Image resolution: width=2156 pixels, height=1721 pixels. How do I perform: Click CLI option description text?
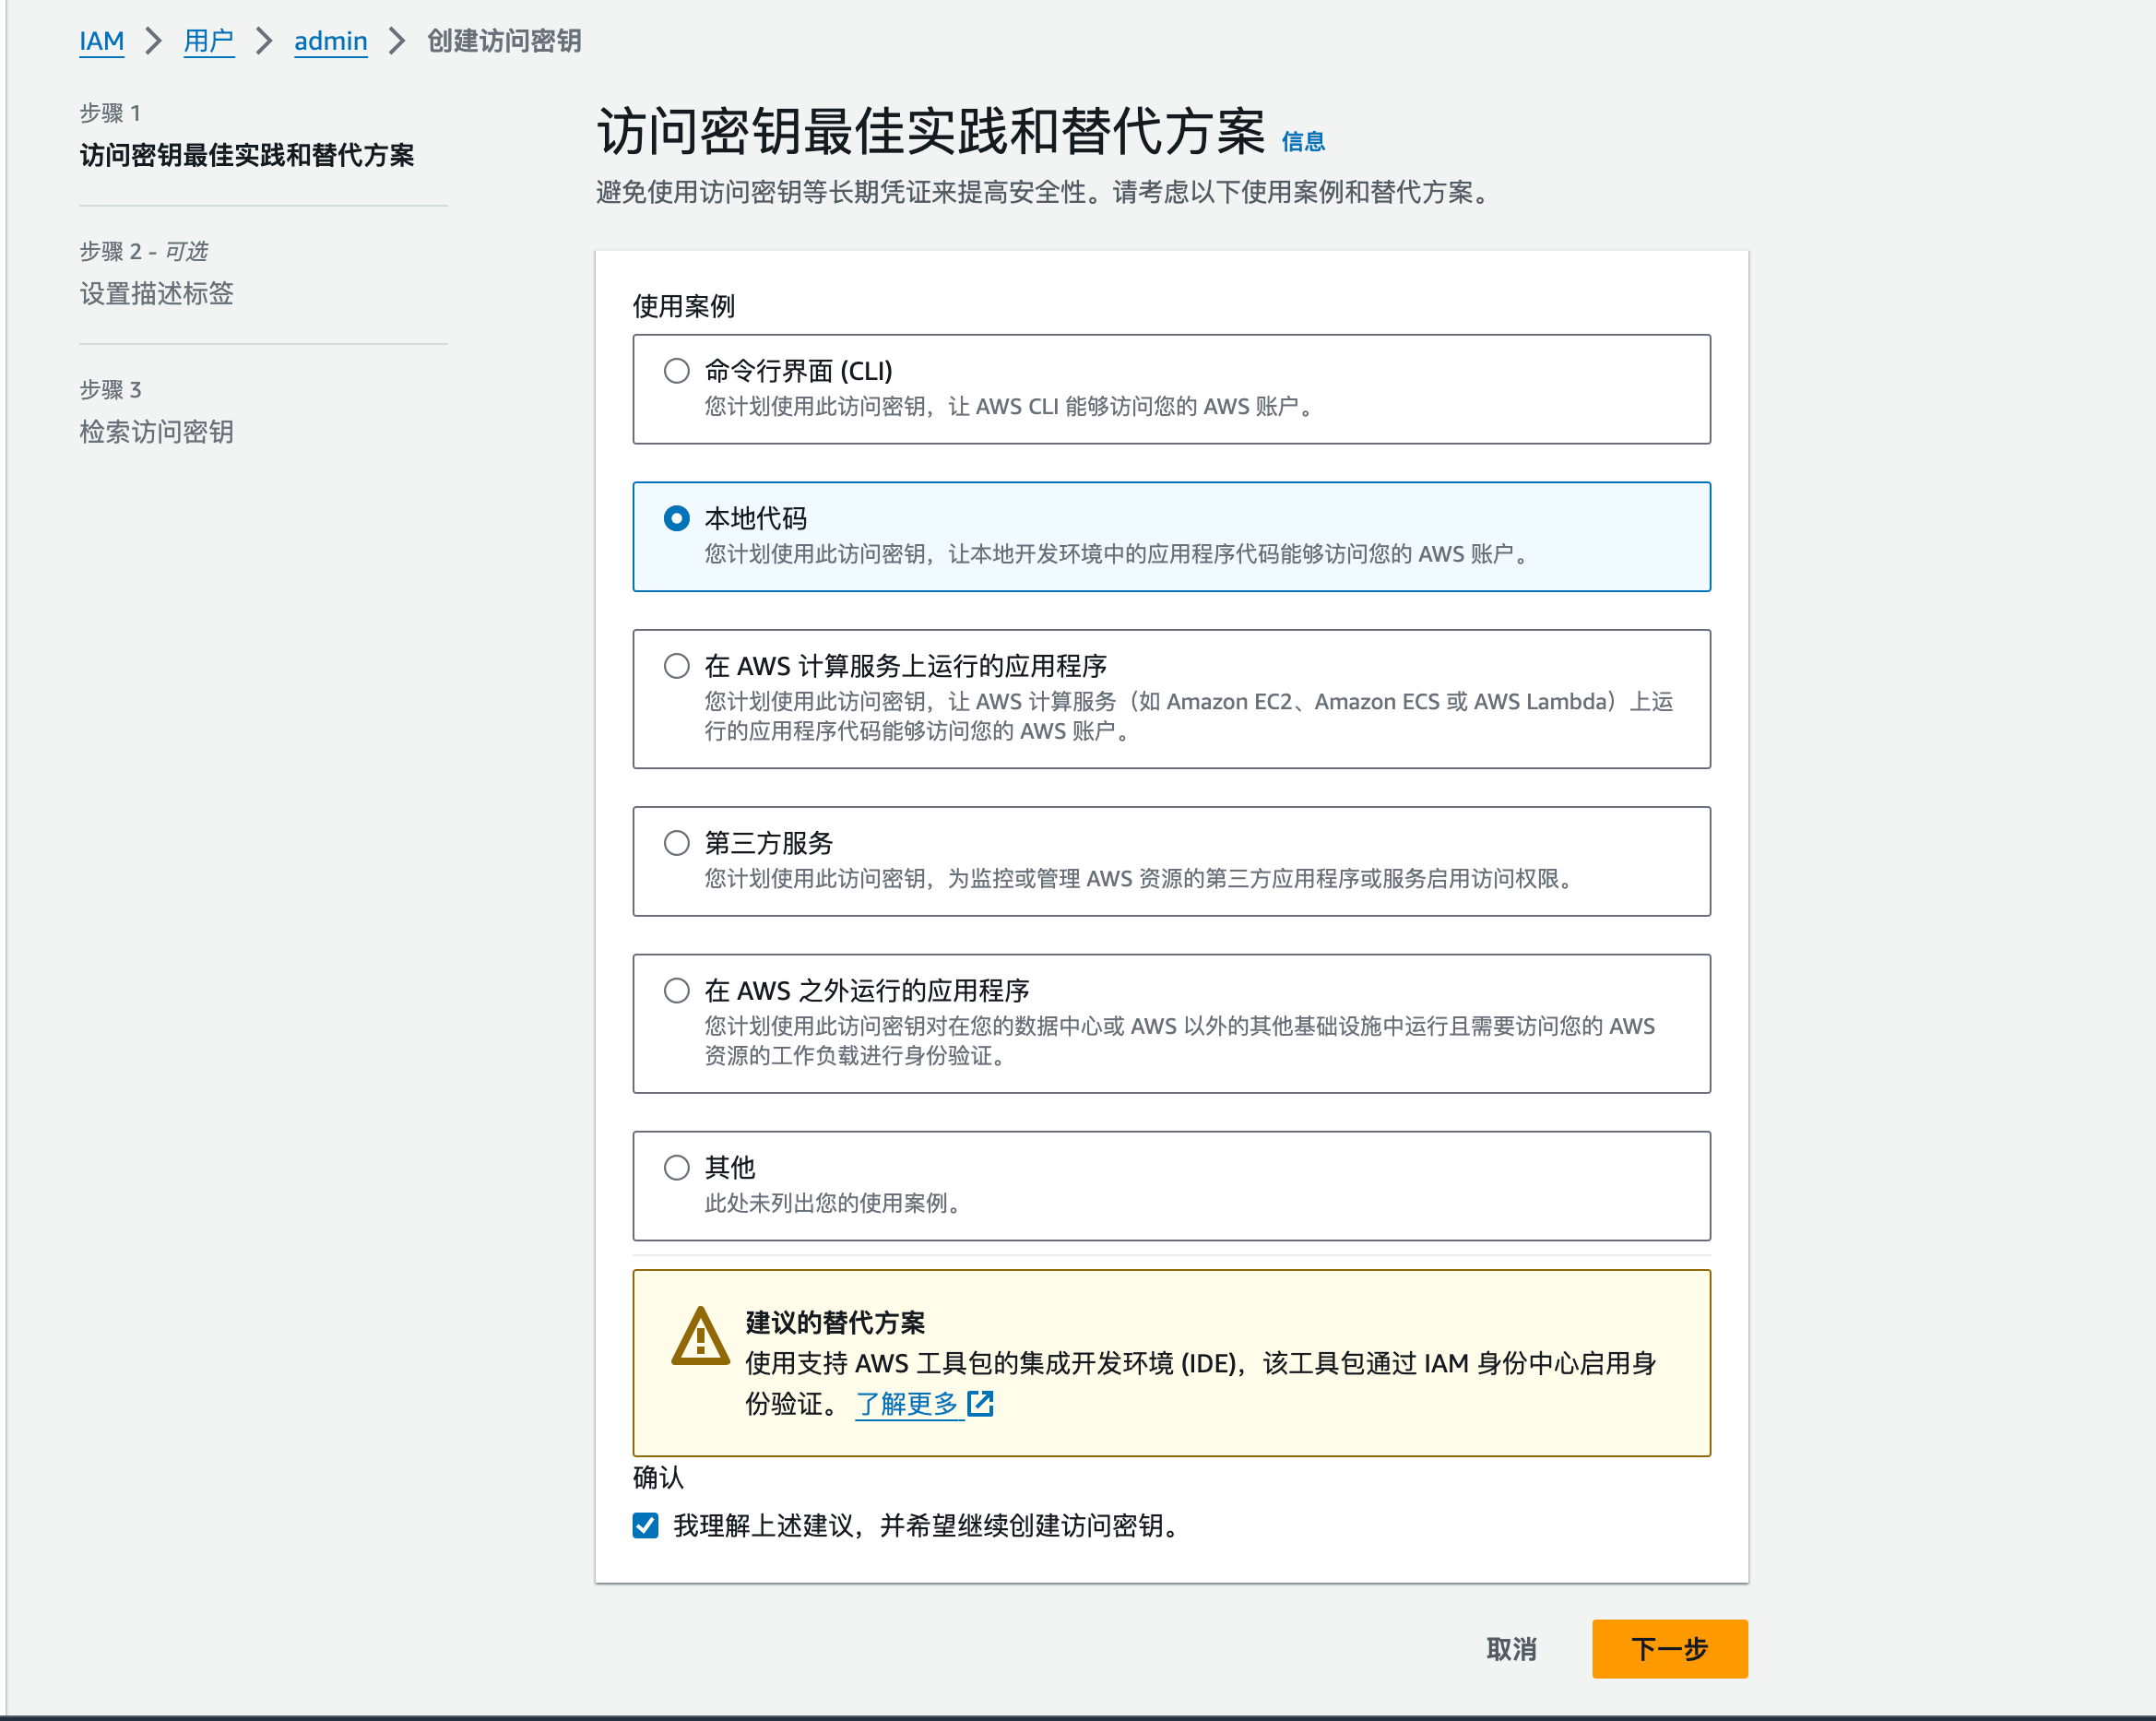coord(1010,407)
